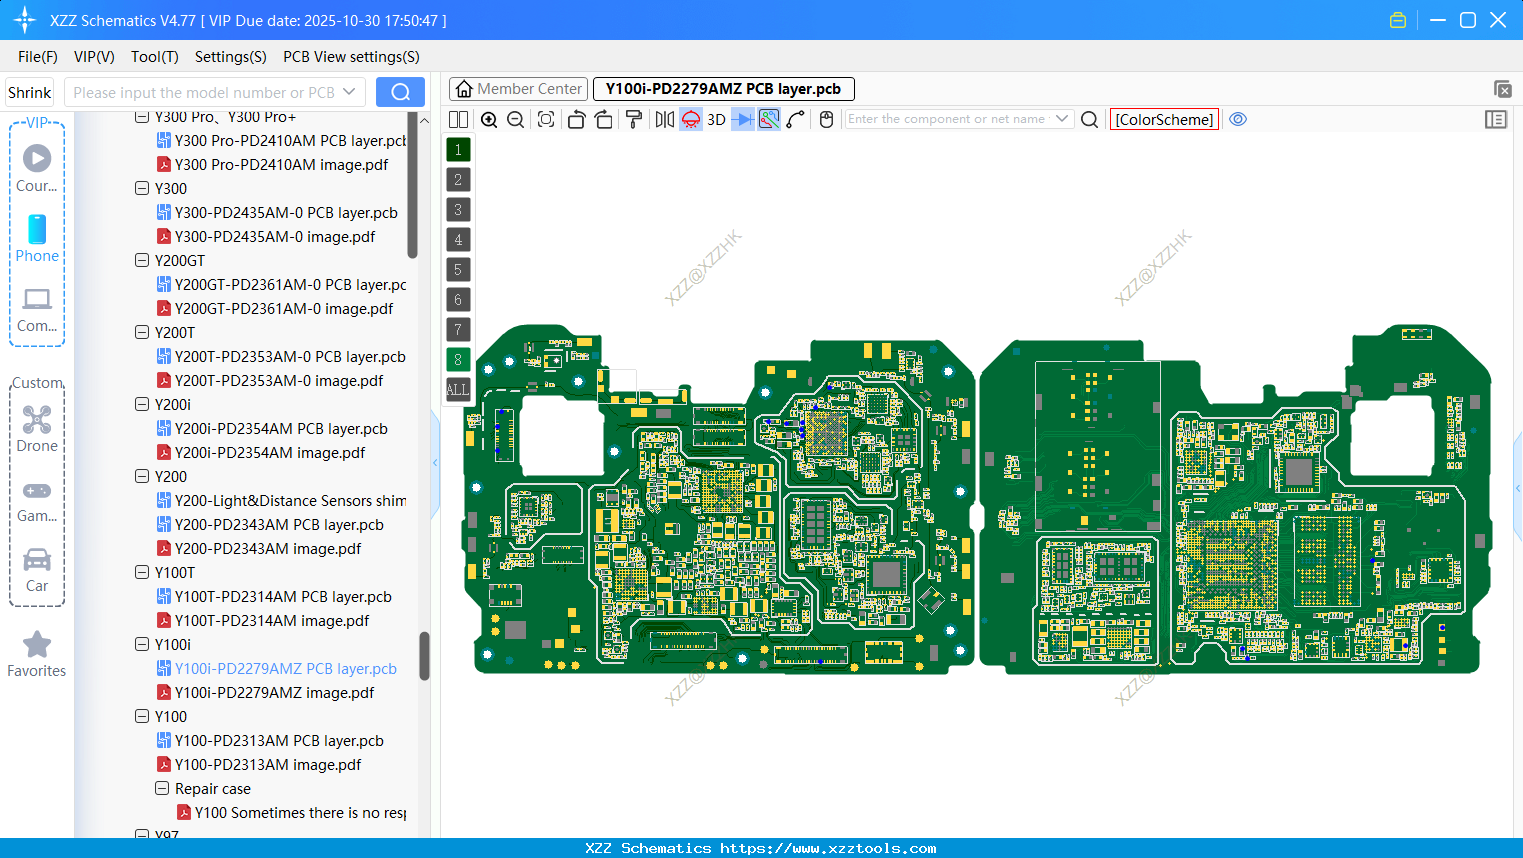The width and height of the screenshot is (1523, 858).
Task: Select the rotate right tool
Action: [x=604, y=119]
